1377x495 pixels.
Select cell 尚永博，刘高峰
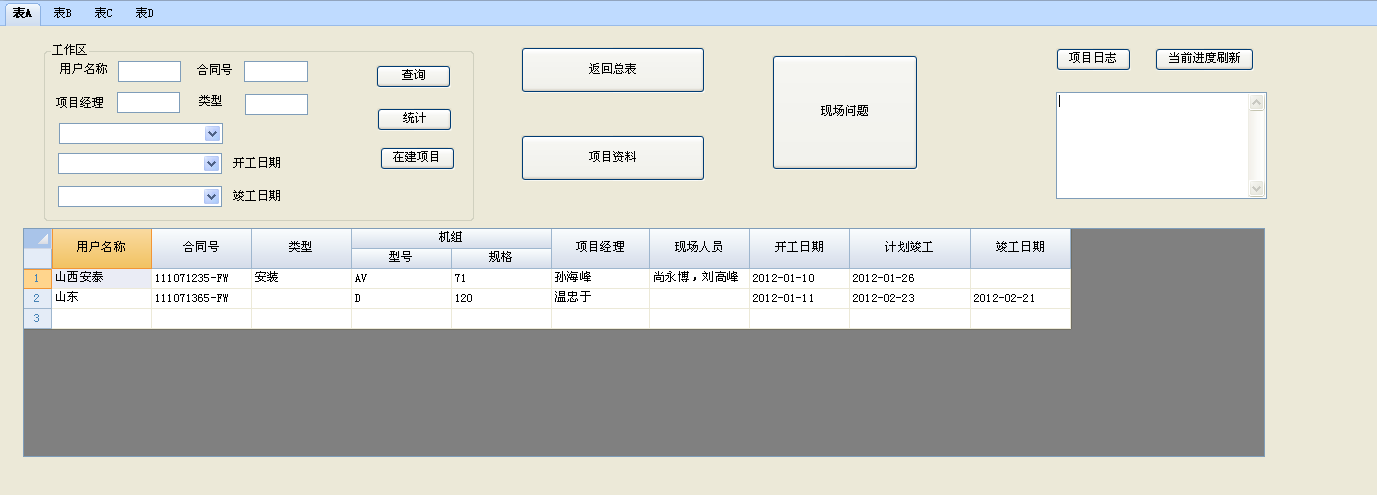[x=699, y=278]
